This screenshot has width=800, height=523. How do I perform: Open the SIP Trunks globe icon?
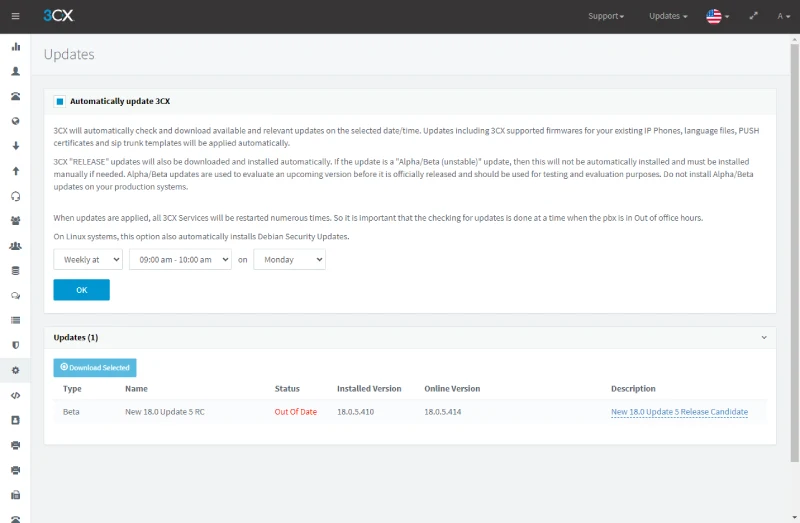pyautogui.click(x=16, y=121)
